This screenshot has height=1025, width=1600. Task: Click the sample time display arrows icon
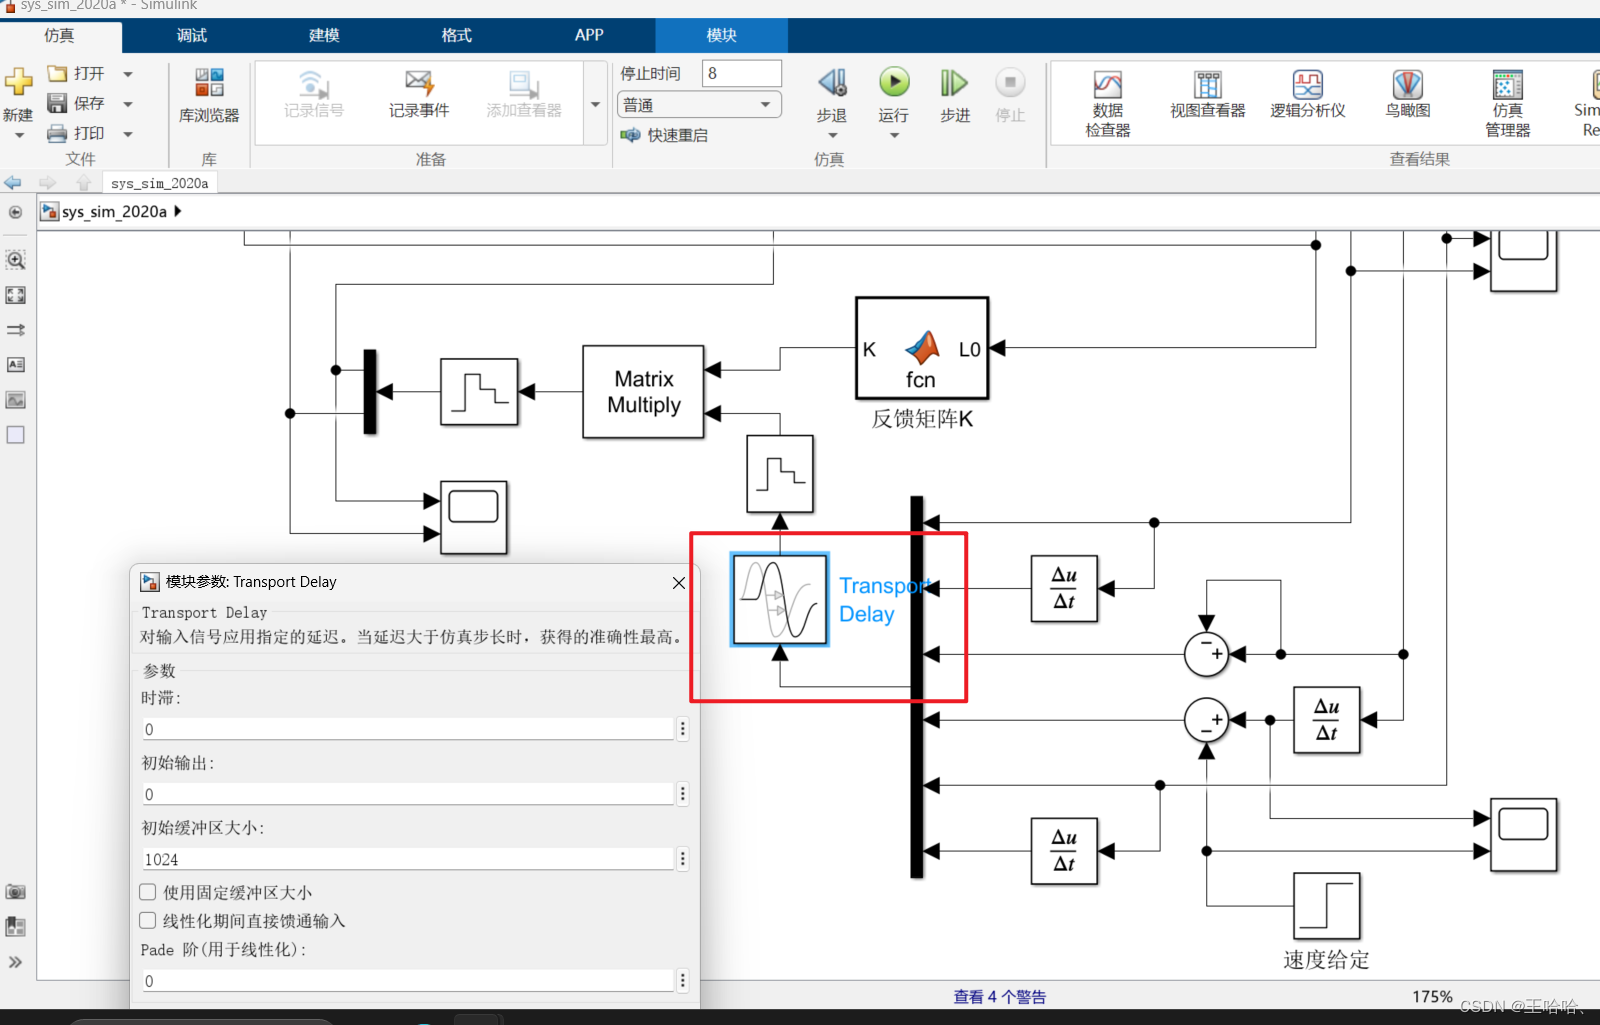tap(16, 330)
